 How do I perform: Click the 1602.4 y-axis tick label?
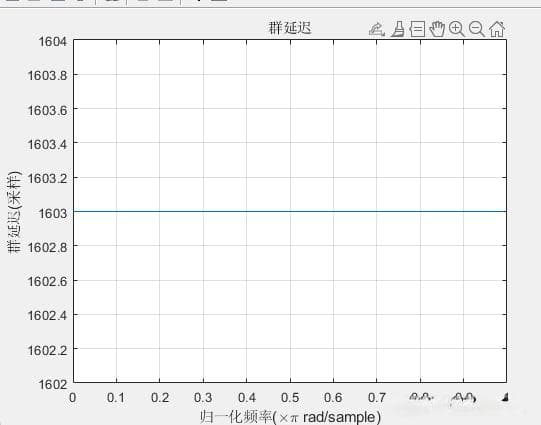point(47,315)
